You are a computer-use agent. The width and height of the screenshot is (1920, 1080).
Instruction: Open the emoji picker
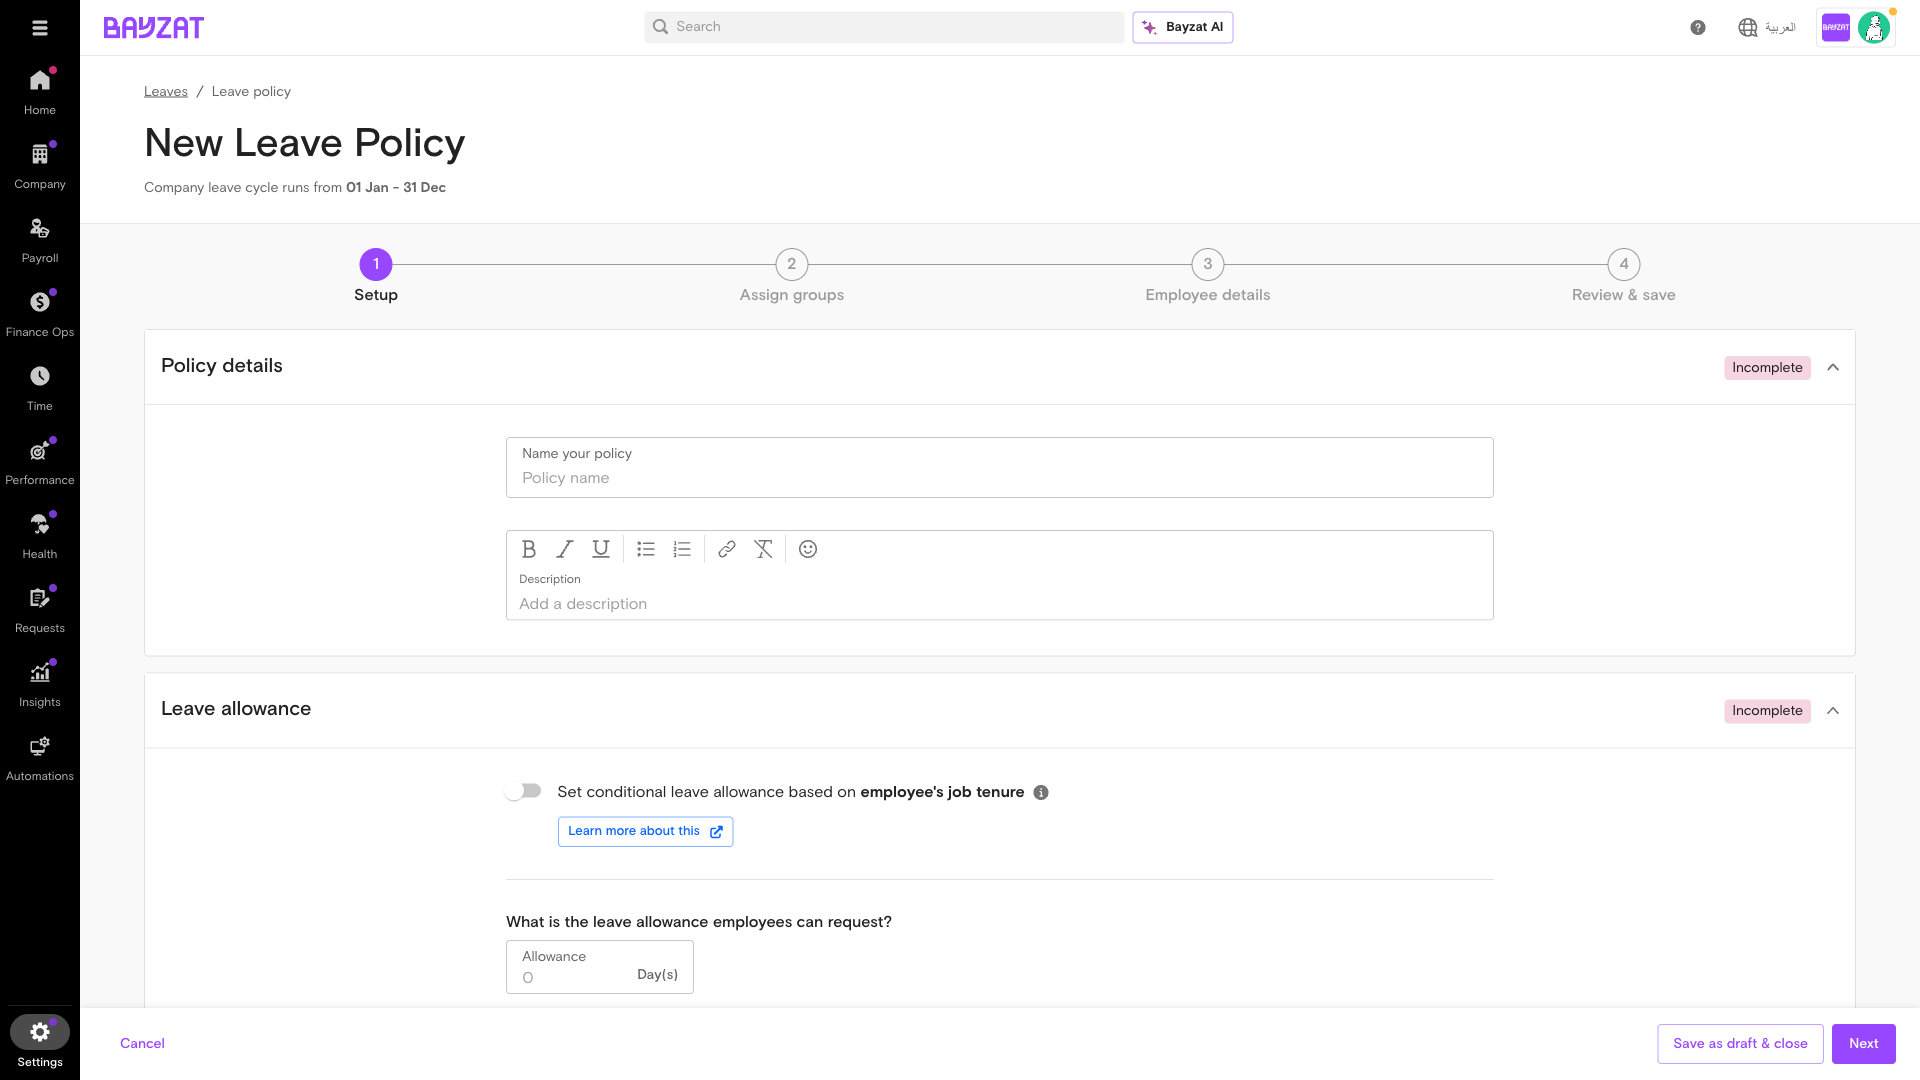[x=808, y=549]
